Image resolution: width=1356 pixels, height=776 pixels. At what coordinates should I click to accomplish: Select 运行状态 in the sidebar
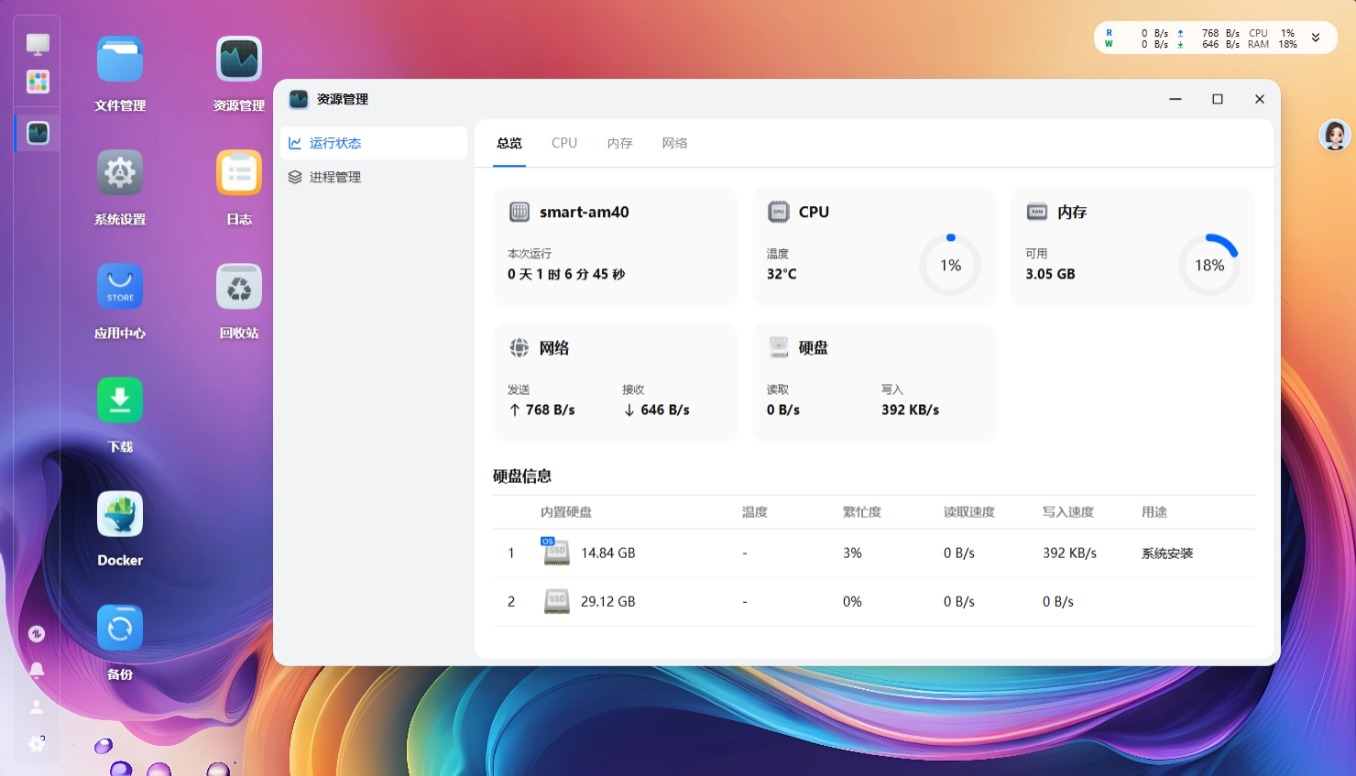pos(335,143)
